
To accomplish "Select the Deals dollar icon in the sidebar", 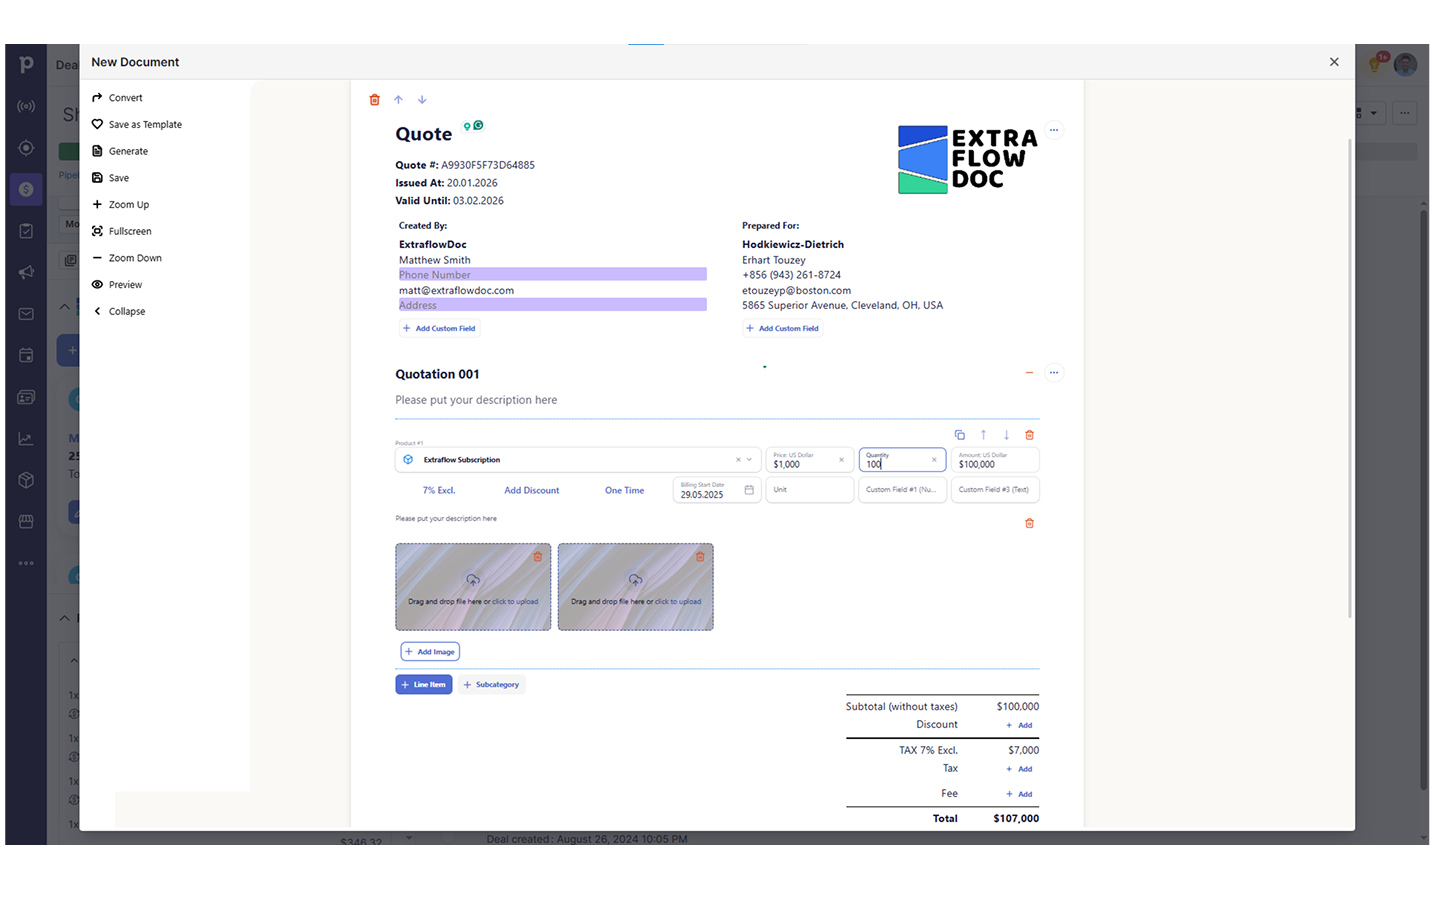I will pyautogui.click(x=25, y=188).
